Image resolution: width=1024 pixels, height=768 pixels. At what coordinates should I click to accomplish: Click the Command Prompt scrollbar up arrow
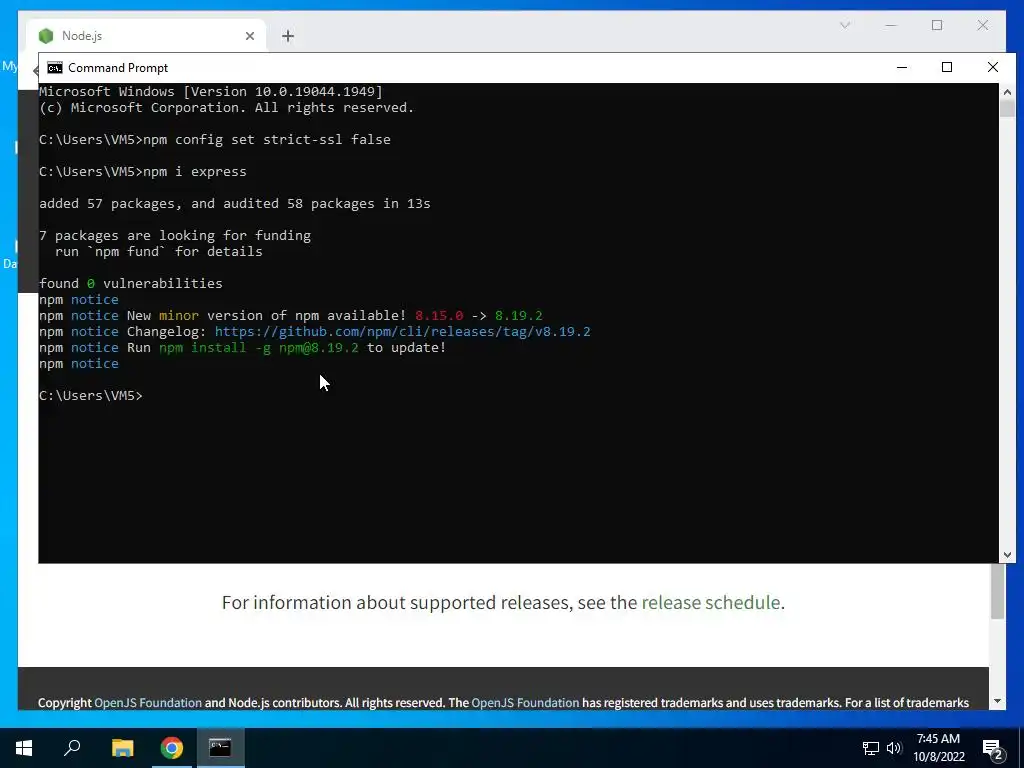click(x=1007, y=92)
